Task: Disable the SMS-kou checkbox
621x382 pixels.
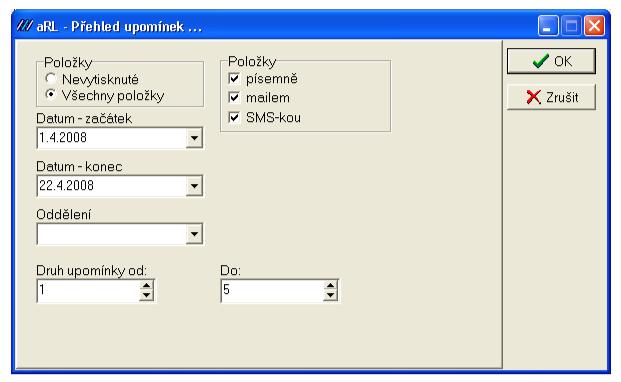Action: [x=234, y=117]
